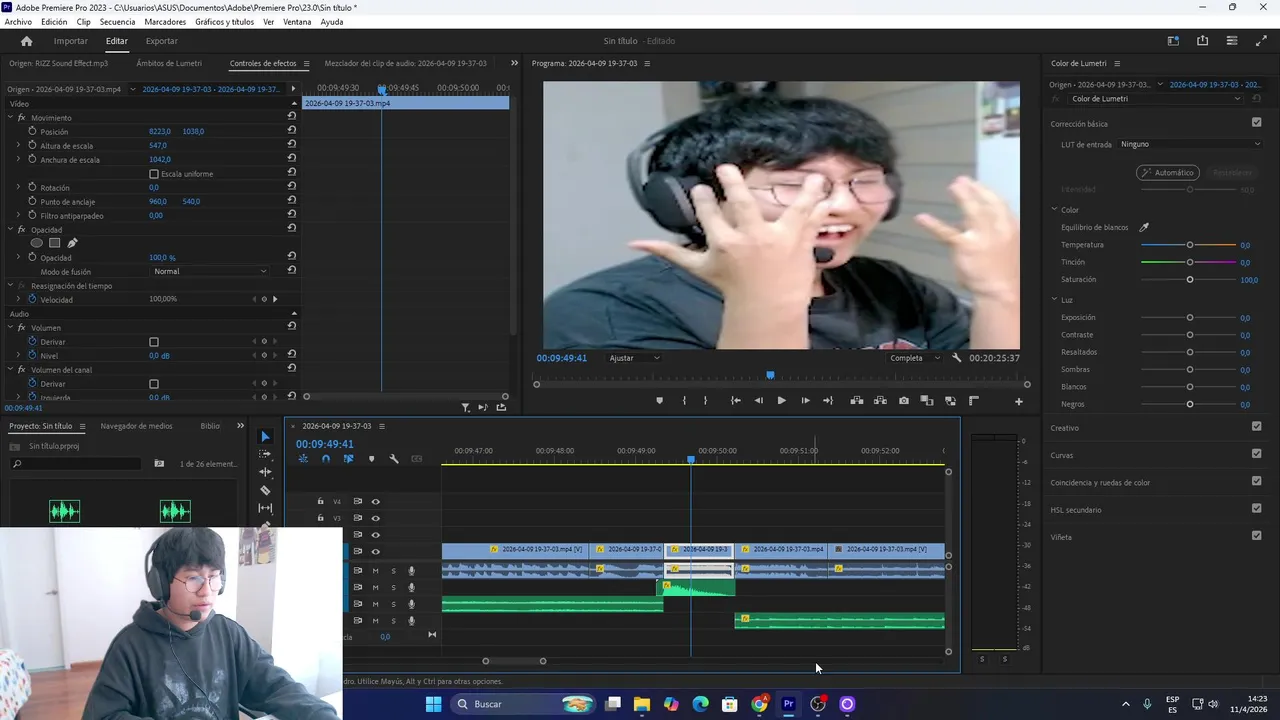Toggle Linked Selection in timeline
Viewport: 1280px width, 720px height.
(x=348, y=459)
